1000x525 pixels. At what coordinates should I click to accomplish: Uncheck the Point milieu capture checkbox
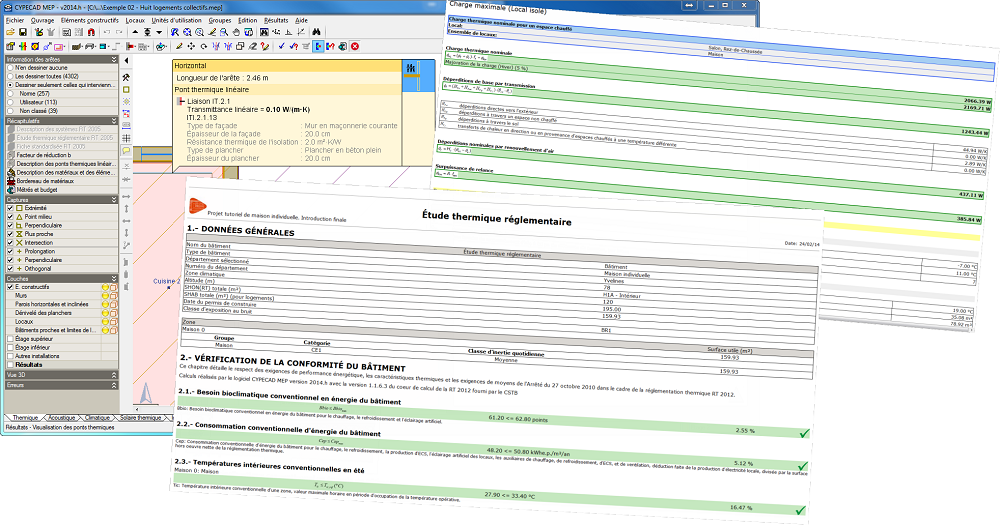(11, 216)
